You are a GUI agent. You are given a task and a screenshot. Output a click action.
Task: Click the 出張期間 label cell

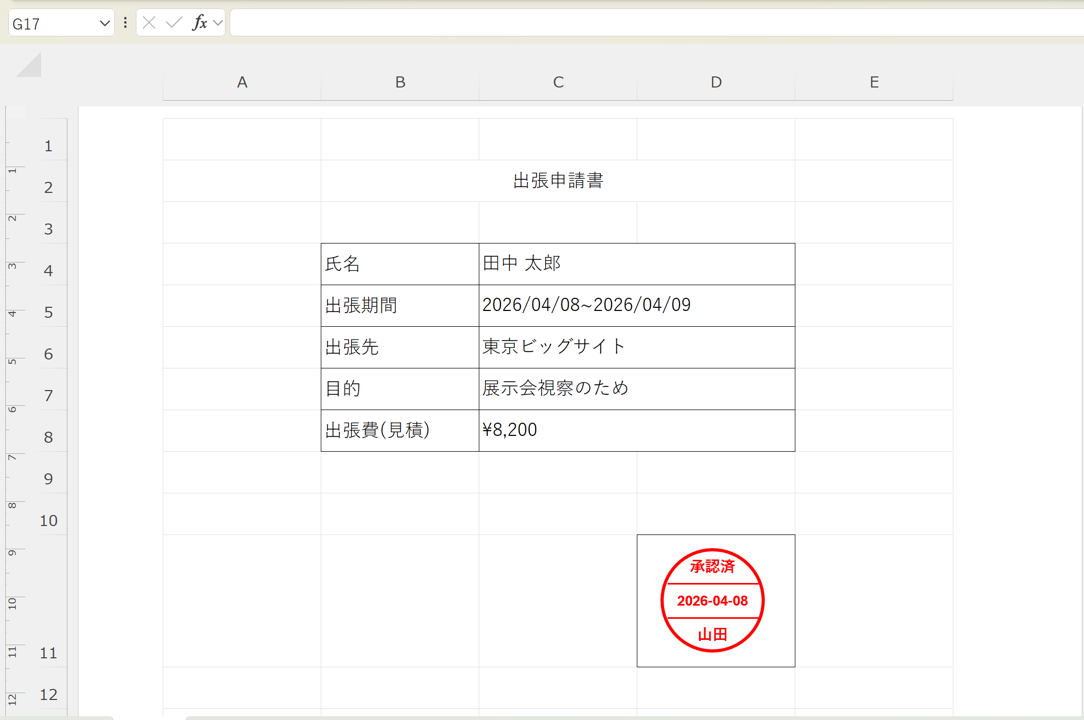[x=399, y=306]
